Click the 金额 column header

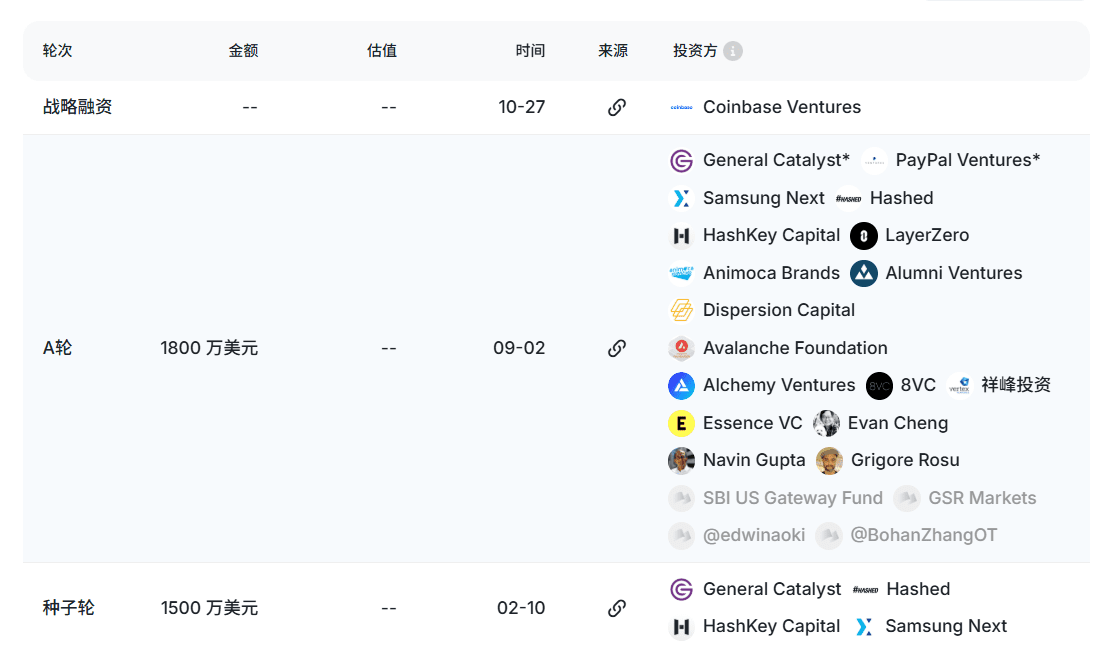pos(243,51)
